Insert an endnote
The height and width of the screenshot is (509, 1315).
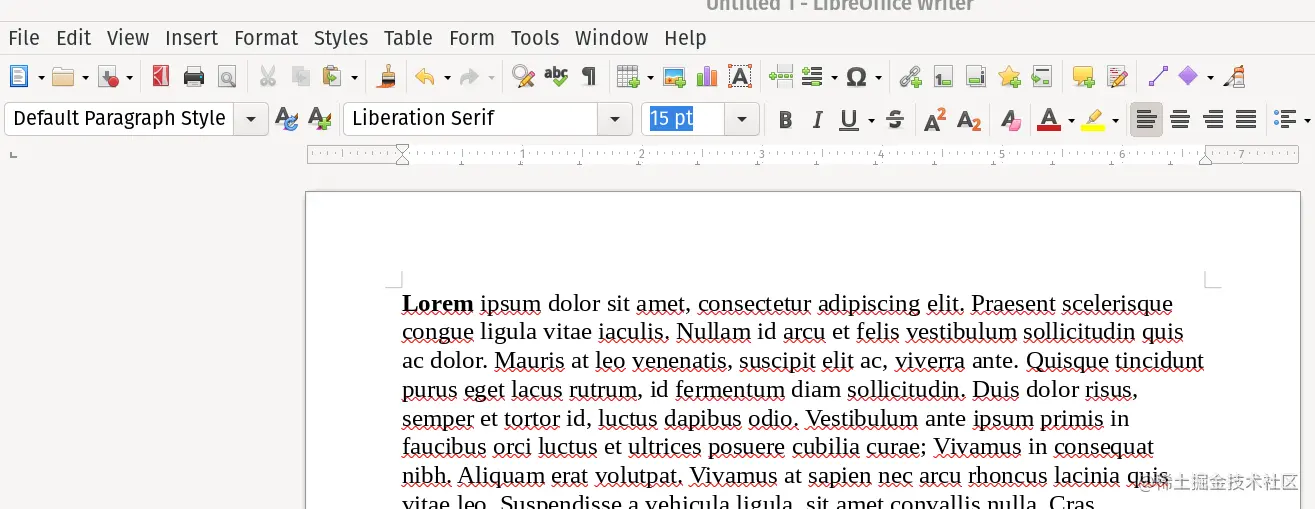point(976,76)
